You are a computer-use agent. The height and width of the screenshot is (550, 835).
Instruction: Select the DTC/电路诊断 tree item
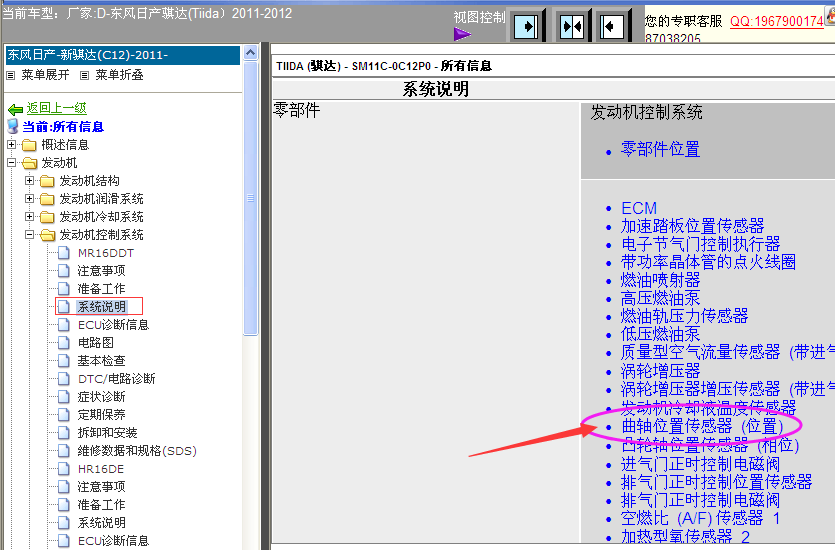tap(117, 379)
